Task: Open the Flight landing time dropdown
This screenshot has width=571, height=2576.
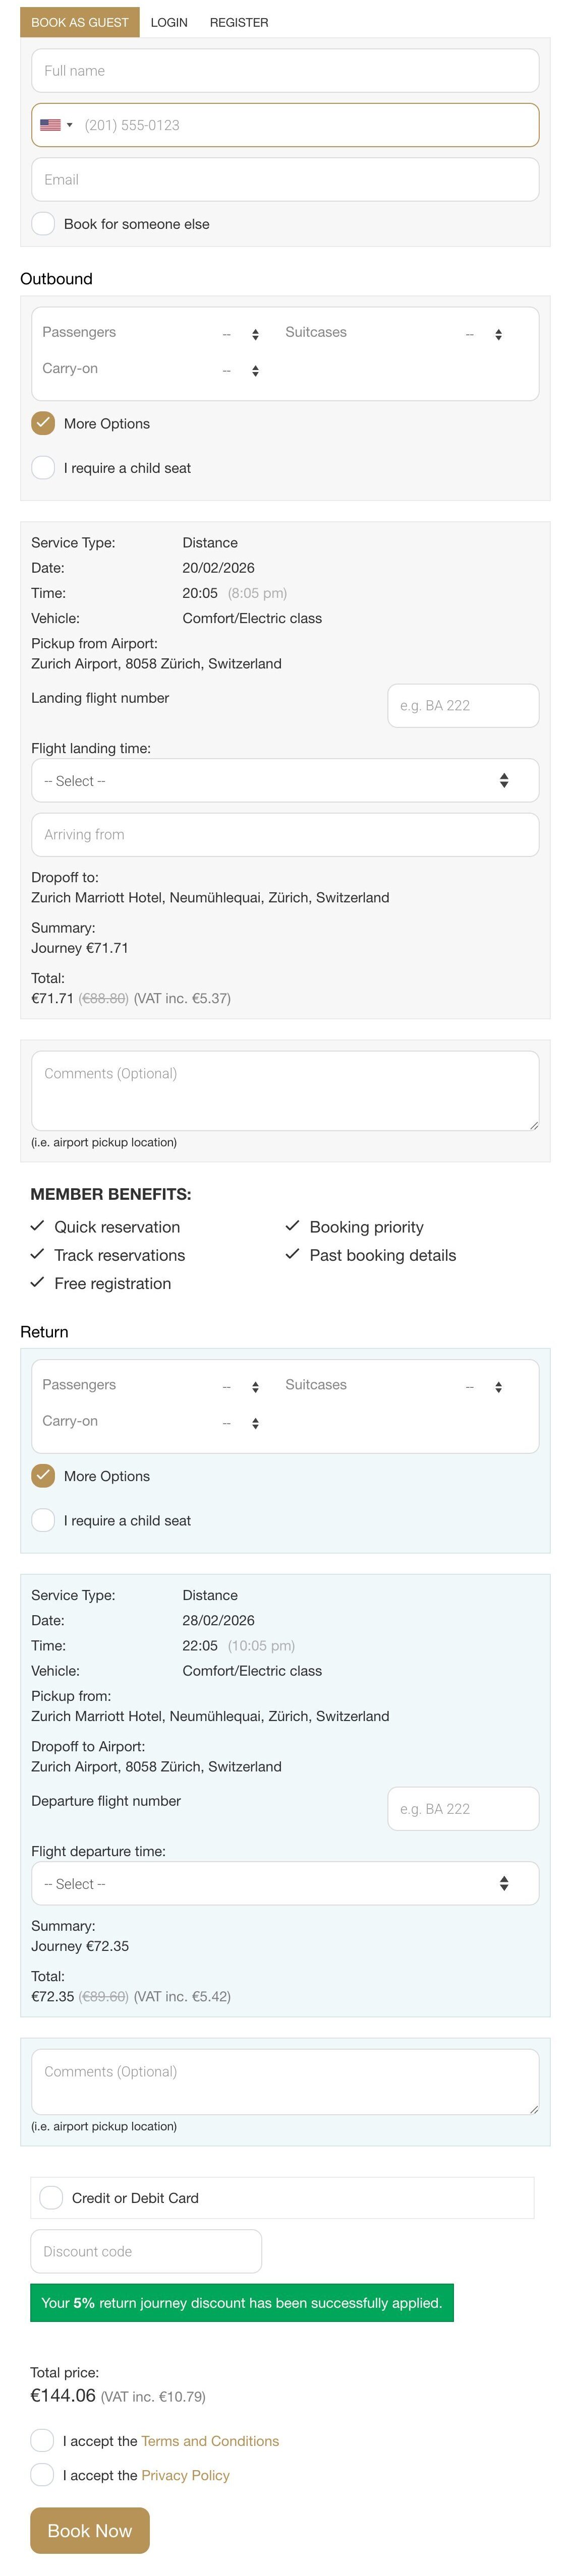Action: (285, 780)
